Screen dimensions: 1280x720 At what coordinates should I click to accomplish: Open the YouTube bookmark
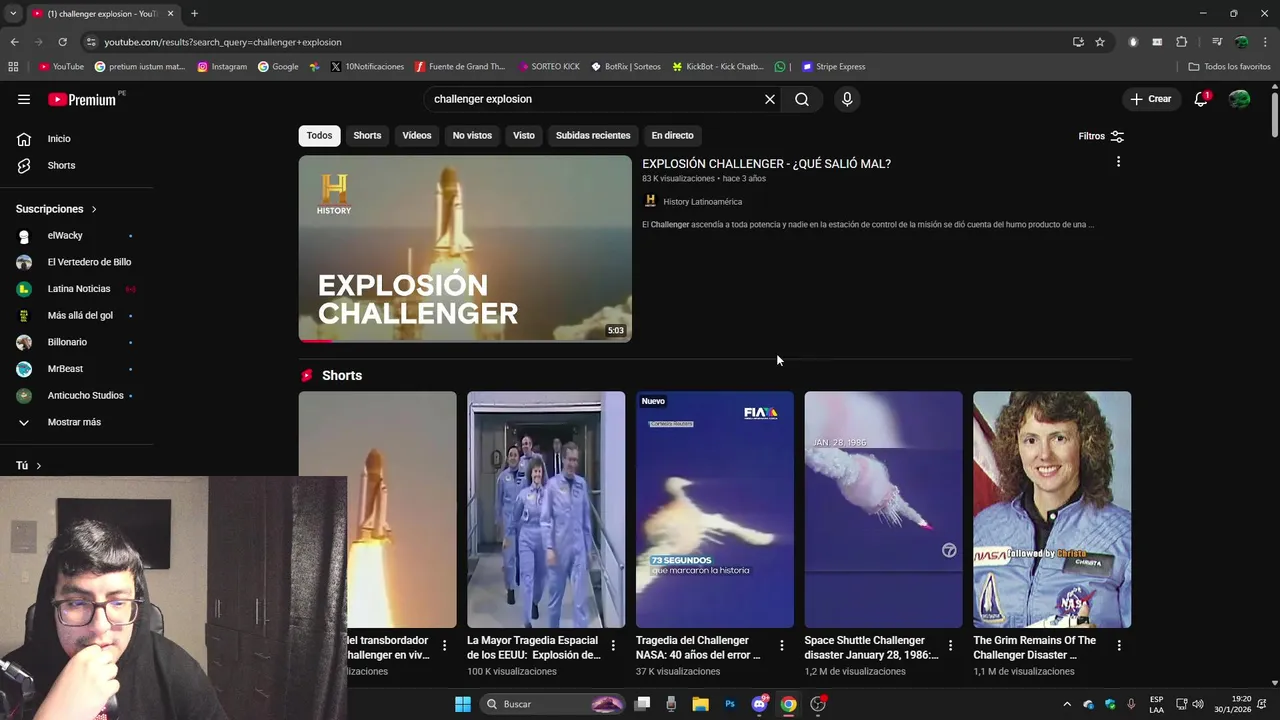click(x=61, y=67)
